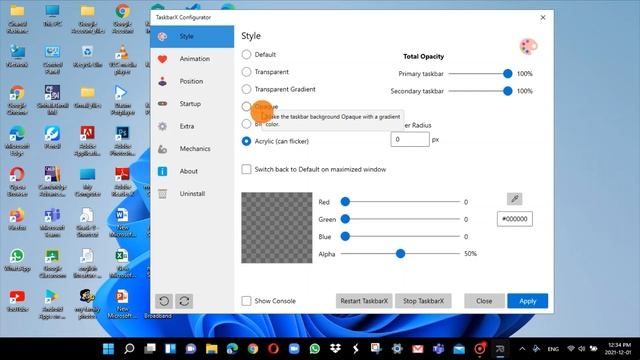
Task: Open taskbar Search
Action: tap(129, 349)
